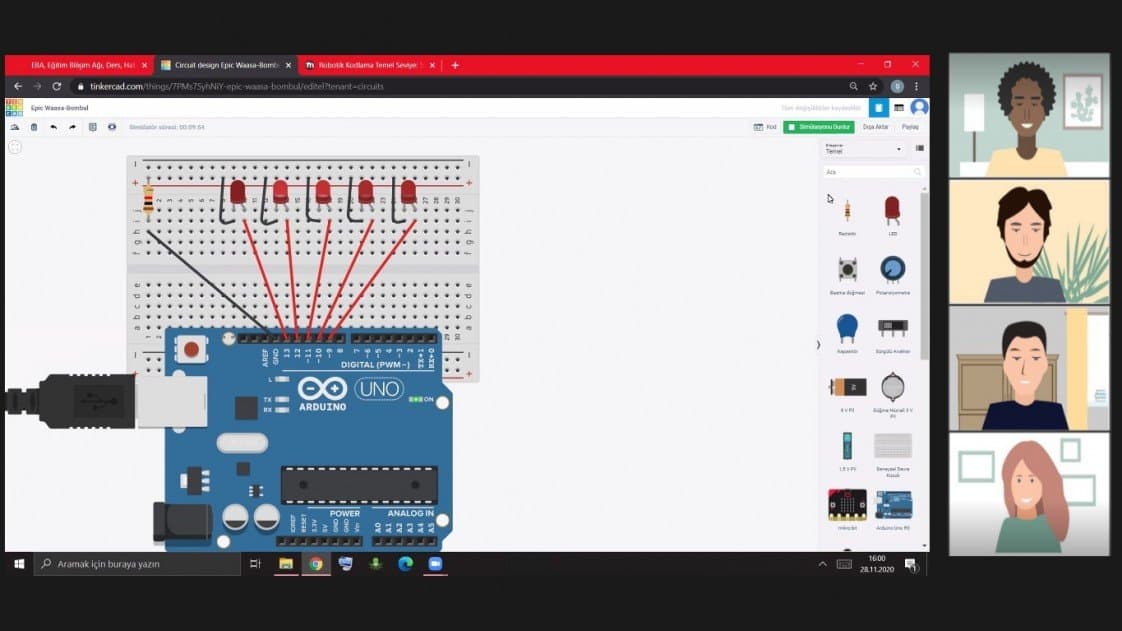Switch to the component list table view icon
Image resolution: width=1122 pixels, height=631 pixels.
pyautogui.click(x=899, y=107)
